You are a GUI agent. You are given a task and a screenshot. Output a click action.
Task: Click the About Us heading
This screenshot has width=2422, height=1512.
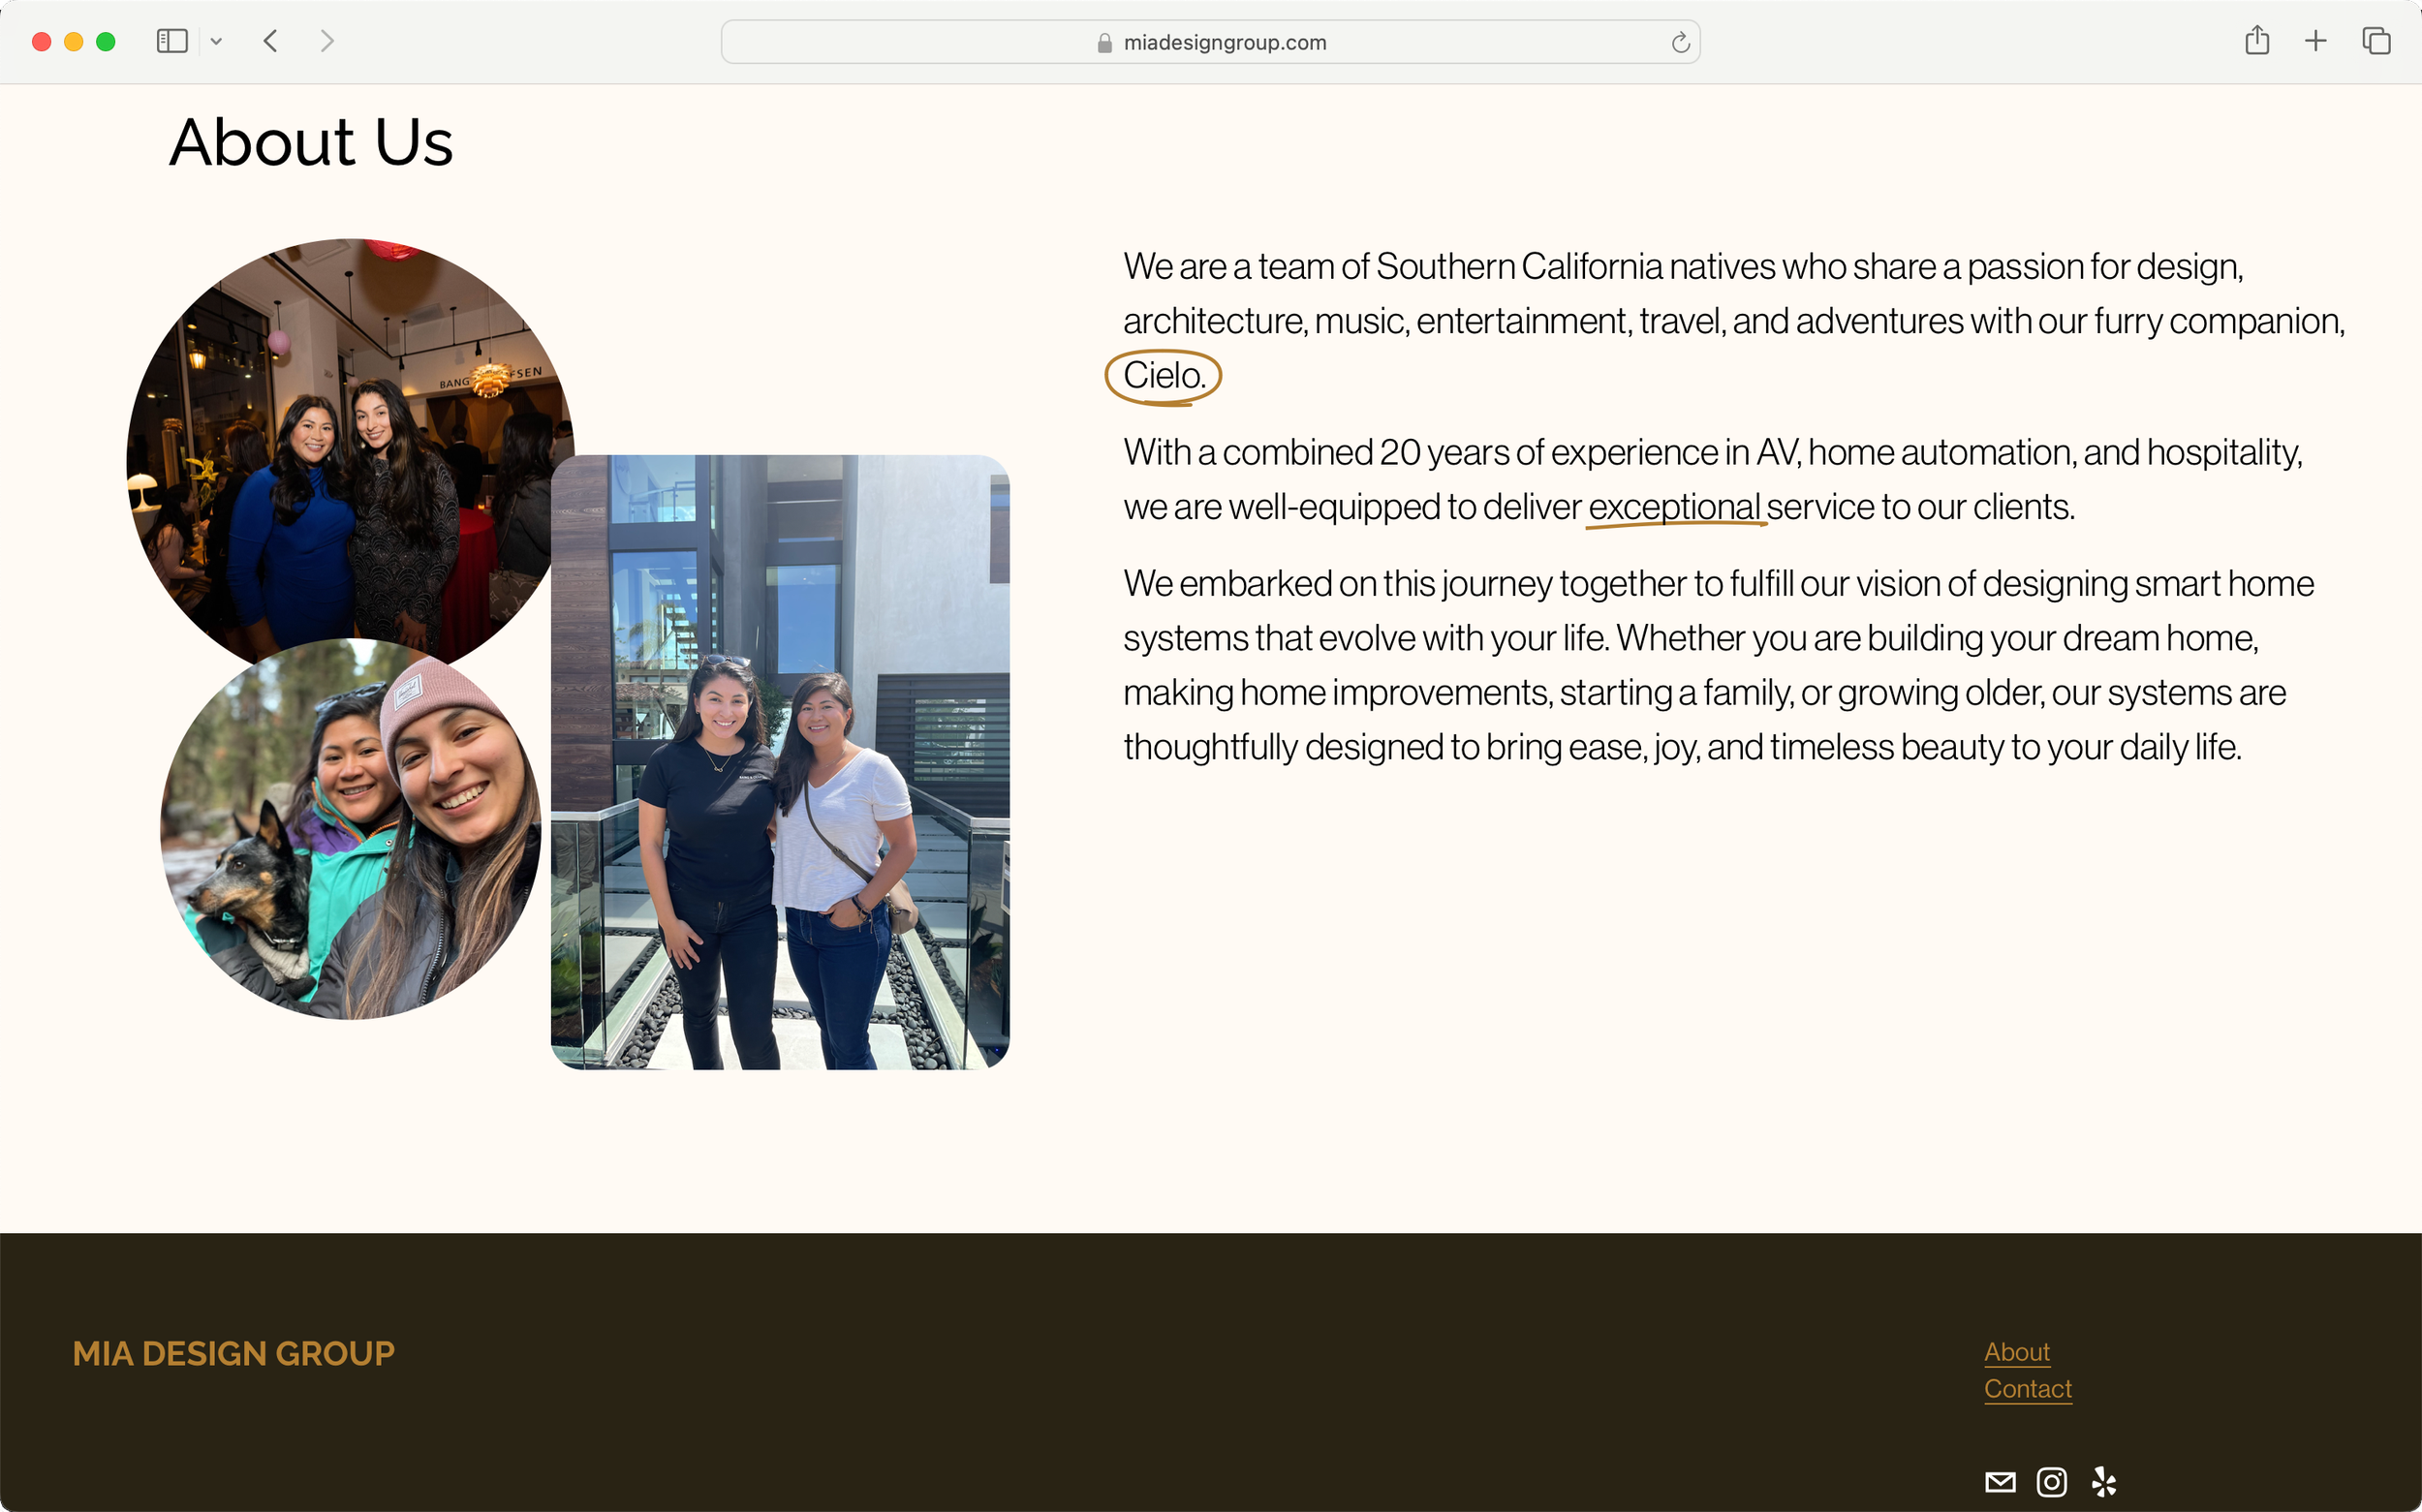(x=311, y=142)
